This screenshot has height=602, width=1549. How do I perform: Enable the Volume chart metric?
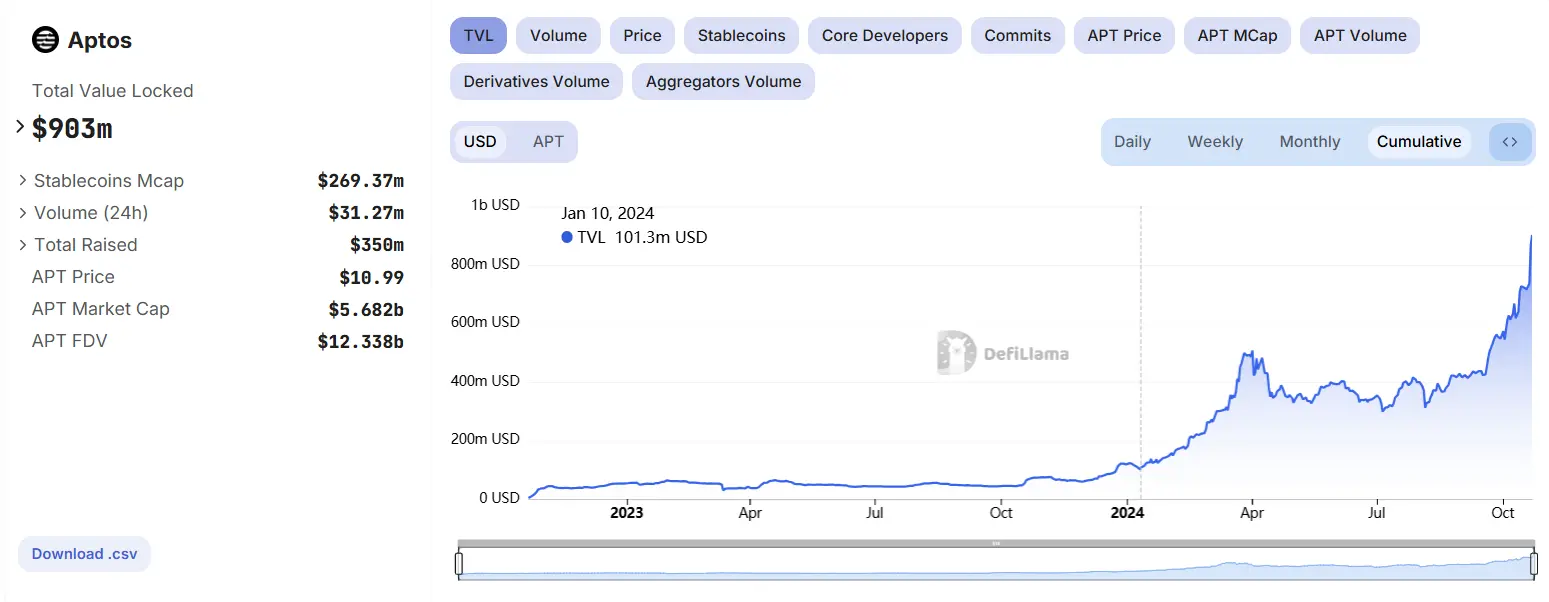click(x=558, y=36)
